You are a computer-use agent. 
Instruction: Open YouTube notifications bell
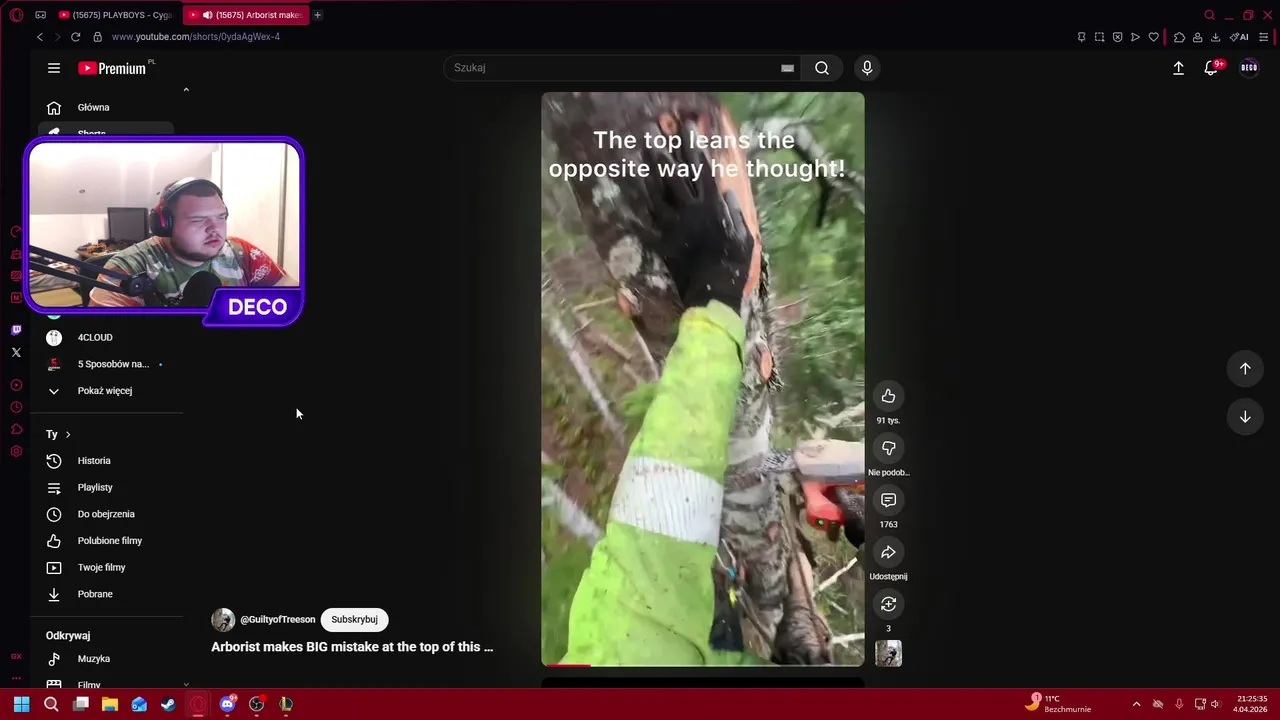pos(1210,68)
